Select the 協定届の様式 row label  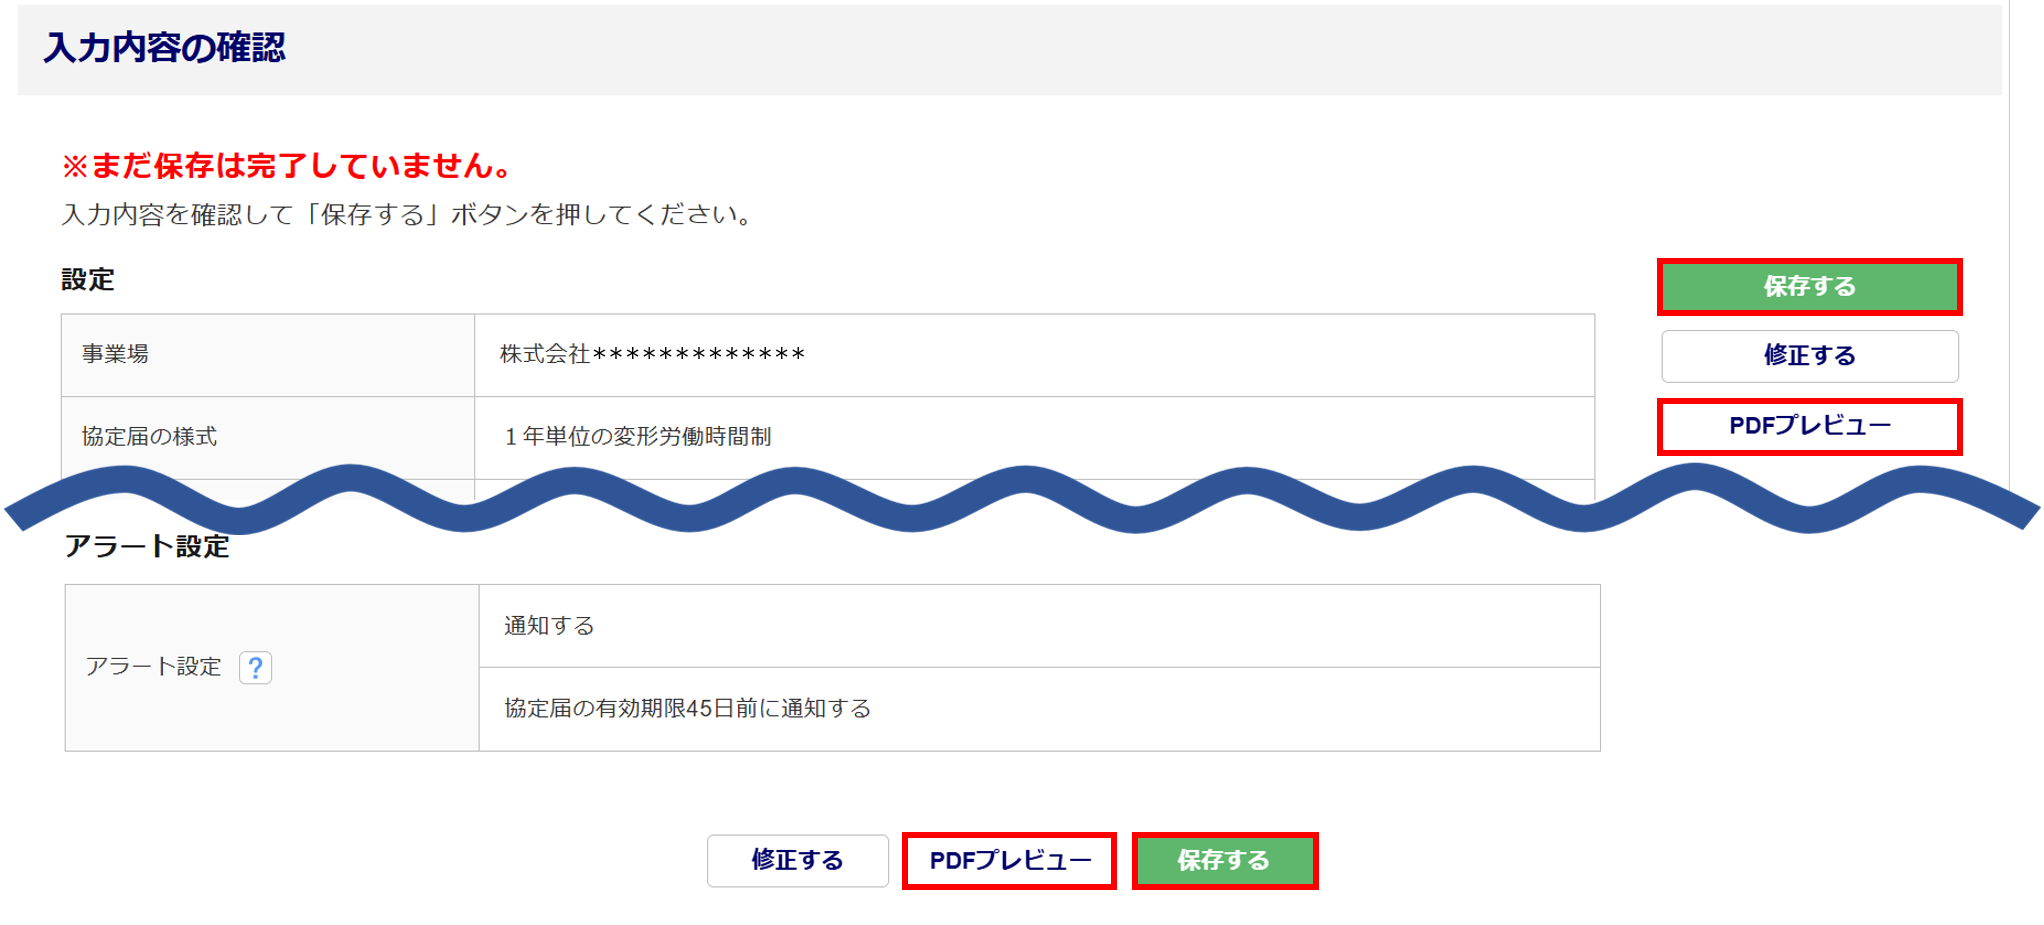(x=149, y=437)
